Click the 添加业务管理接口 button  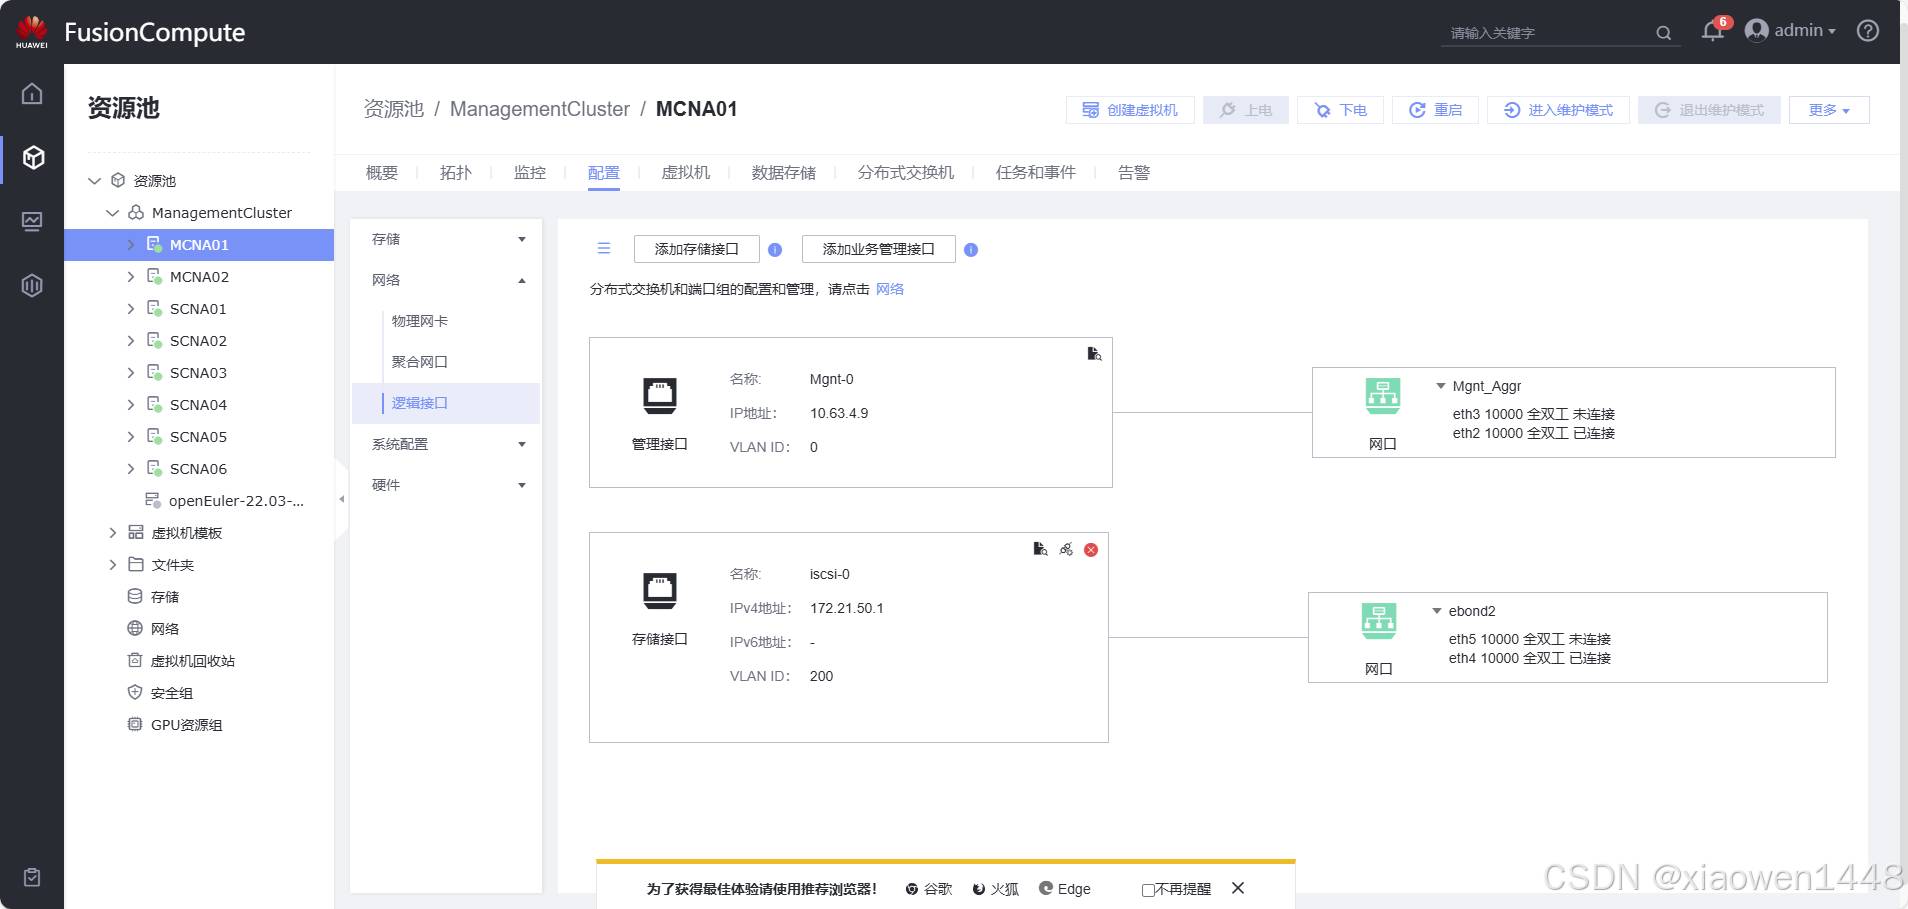coord(878,249)
